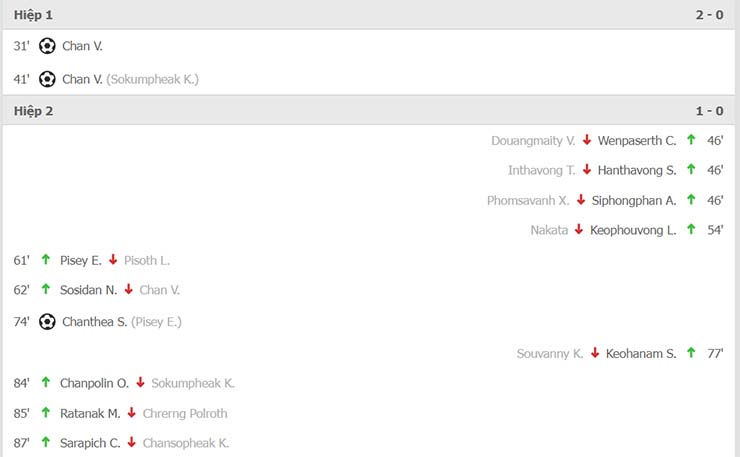Open player Keophouvong L.
This screenshot has width=740, height=457.
(x=633, y=230)
